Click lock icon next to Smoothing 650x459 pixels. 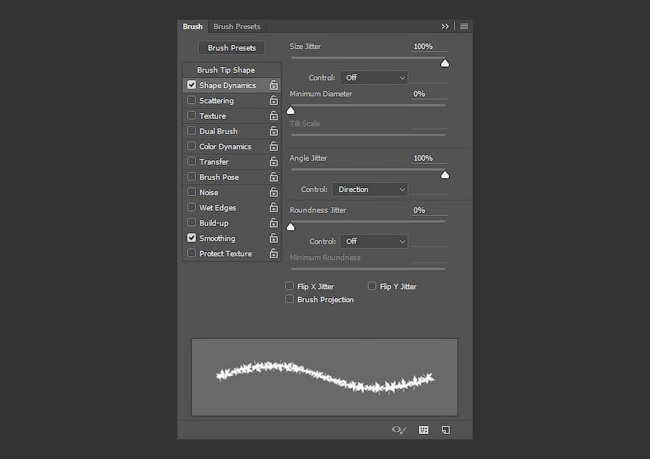[274, 238]
